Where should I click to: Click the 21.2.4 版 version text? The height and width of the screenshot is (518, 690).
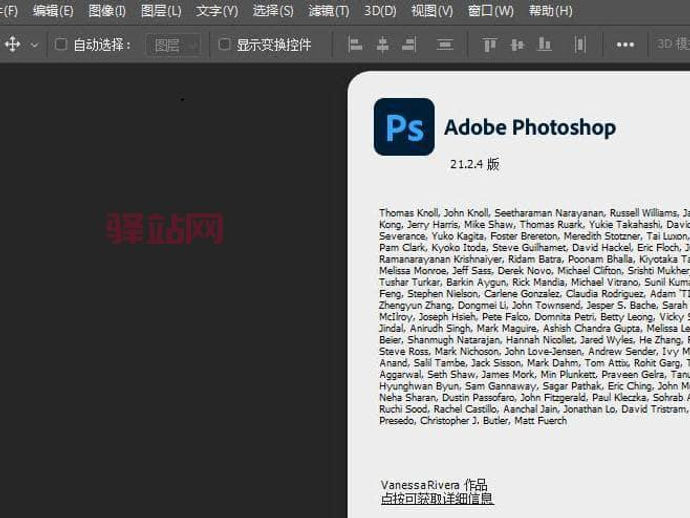pyautogui.click(x=474, y=164)
